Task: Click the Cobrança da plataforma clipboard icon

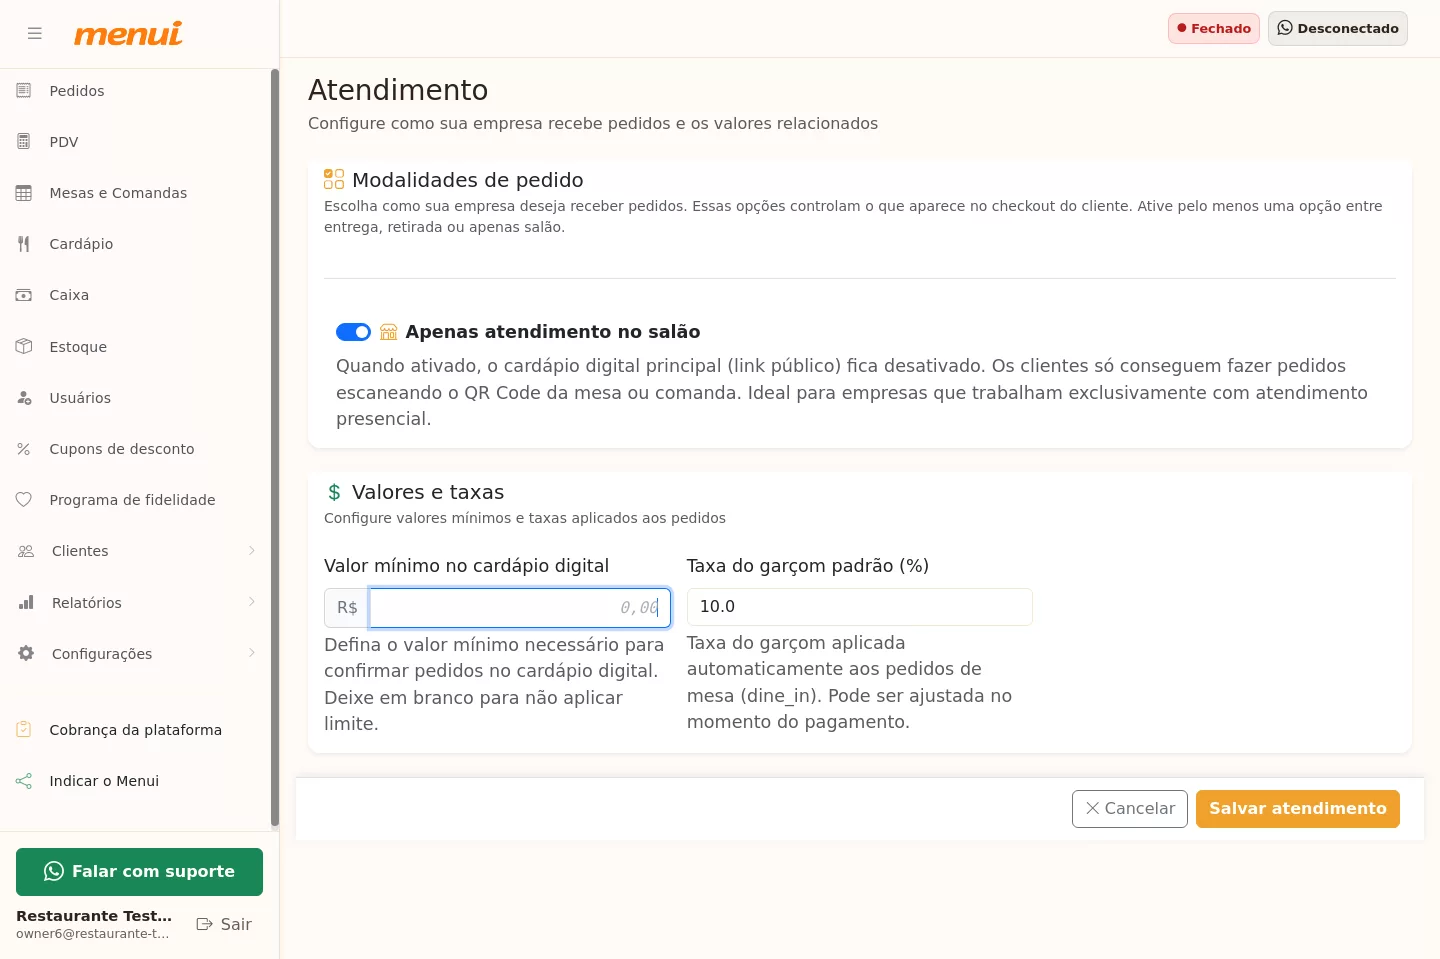Action: click(x=24, y=730)
